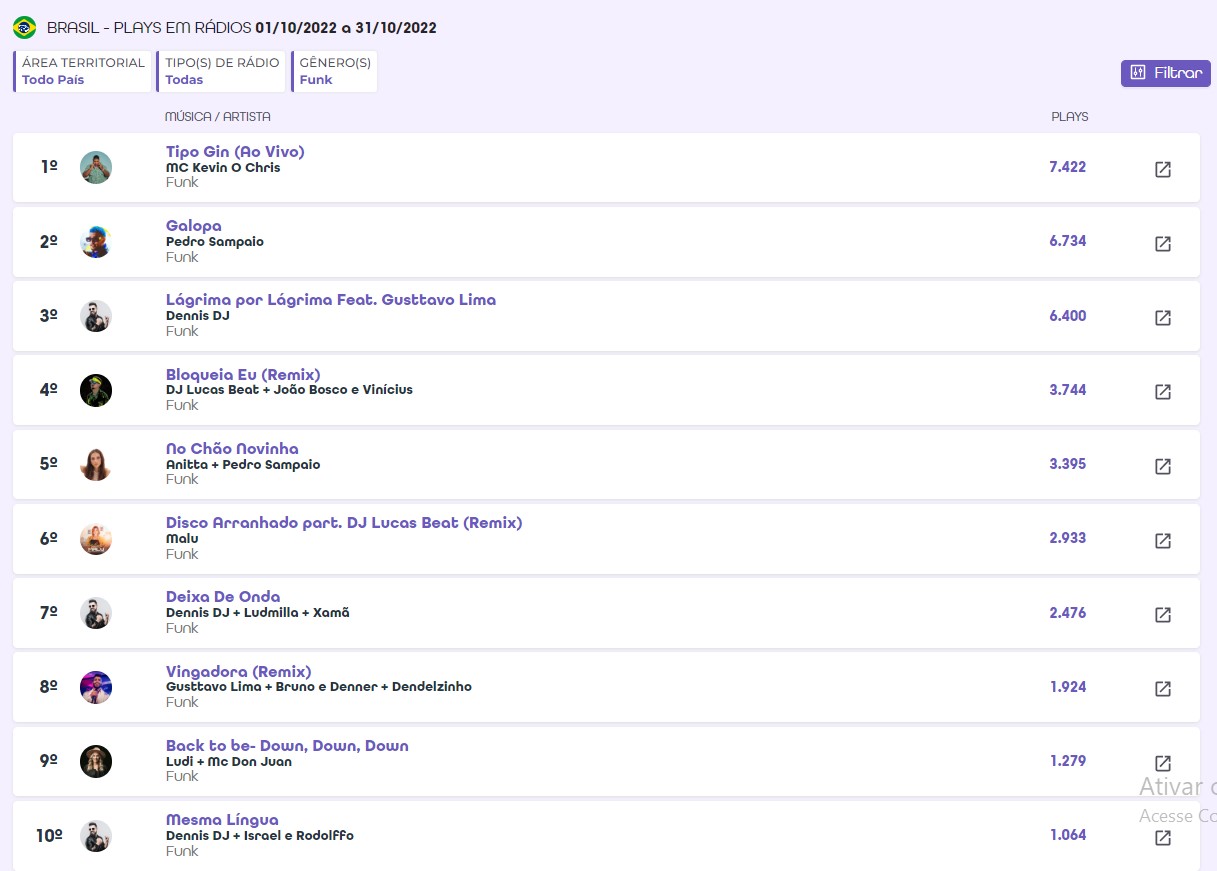Click the date range 01/10/2022 a 31/10/2022
This screenshot has height=871, width=1217.
346,28
